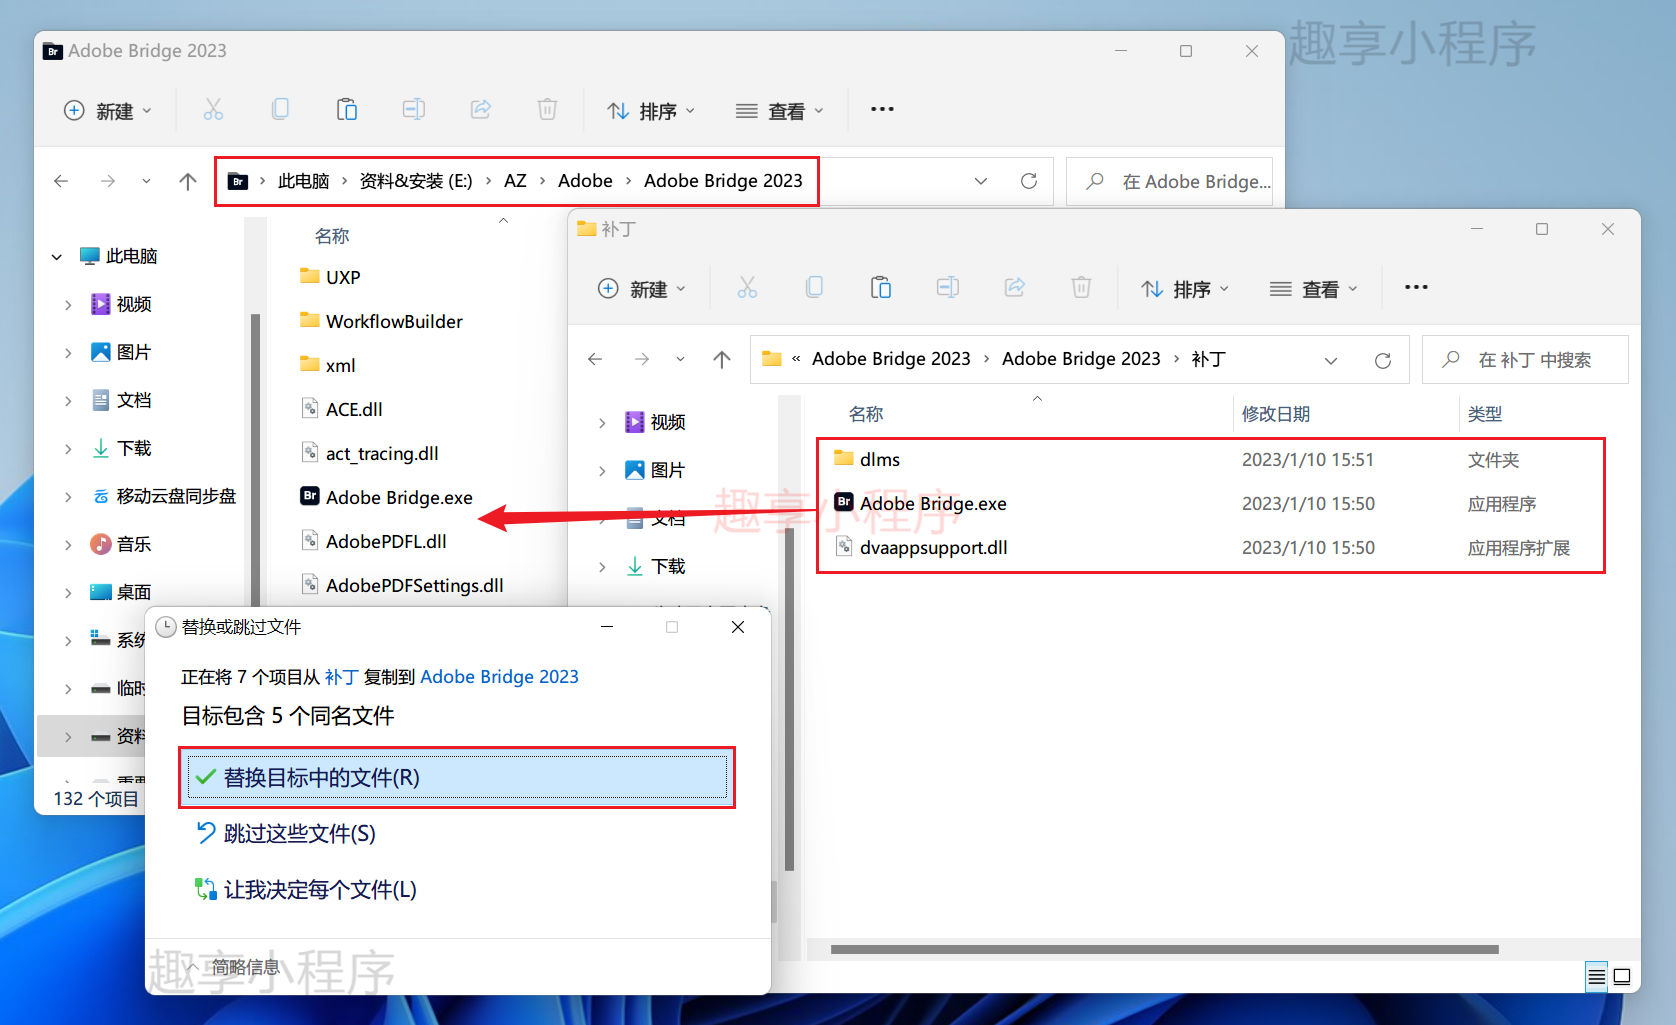Screen dimensions: 1676x1025
Task: Click the Paste icon in 补丁 window toolbar
Action: (x=881, y=288)
